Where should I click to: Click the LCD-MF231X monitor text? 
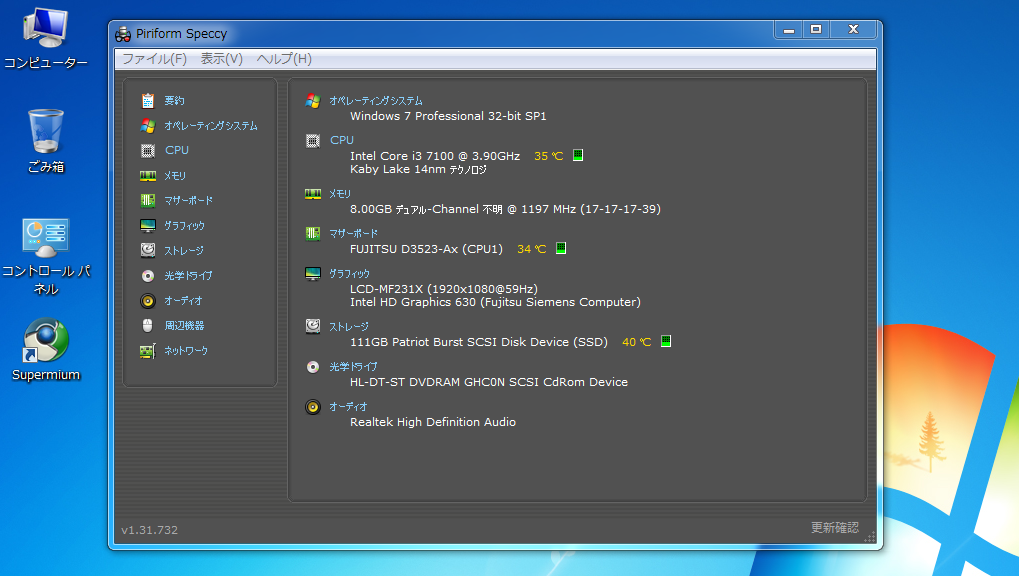point(444,289)
